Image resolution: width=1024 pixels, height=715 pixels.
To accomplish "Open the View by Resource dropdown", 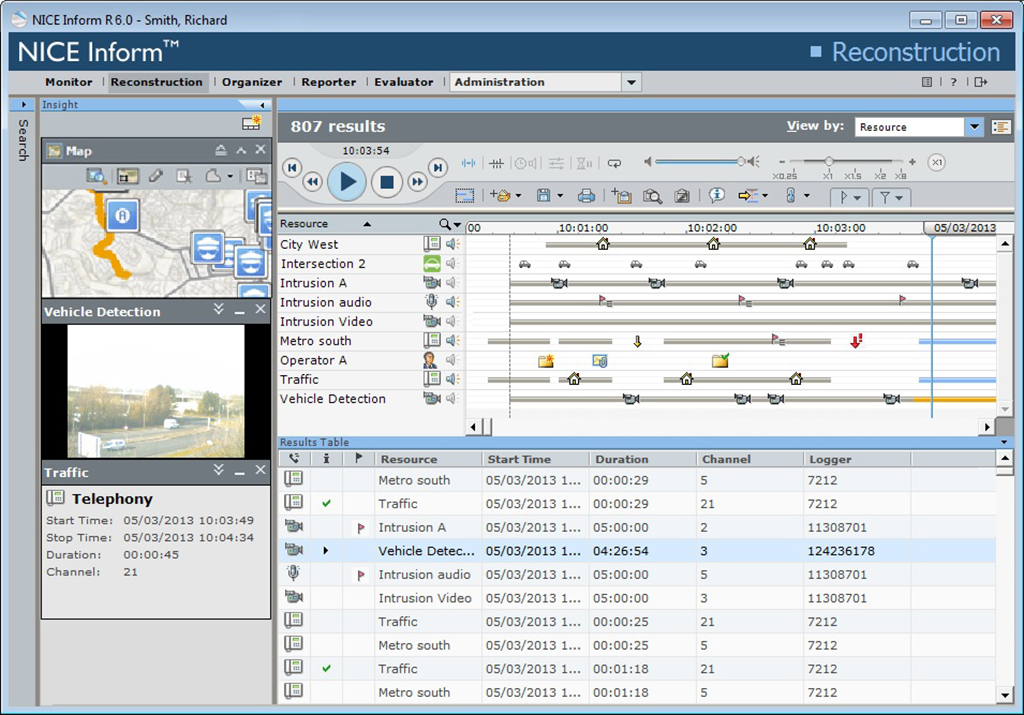I will [x=974, y=127].
